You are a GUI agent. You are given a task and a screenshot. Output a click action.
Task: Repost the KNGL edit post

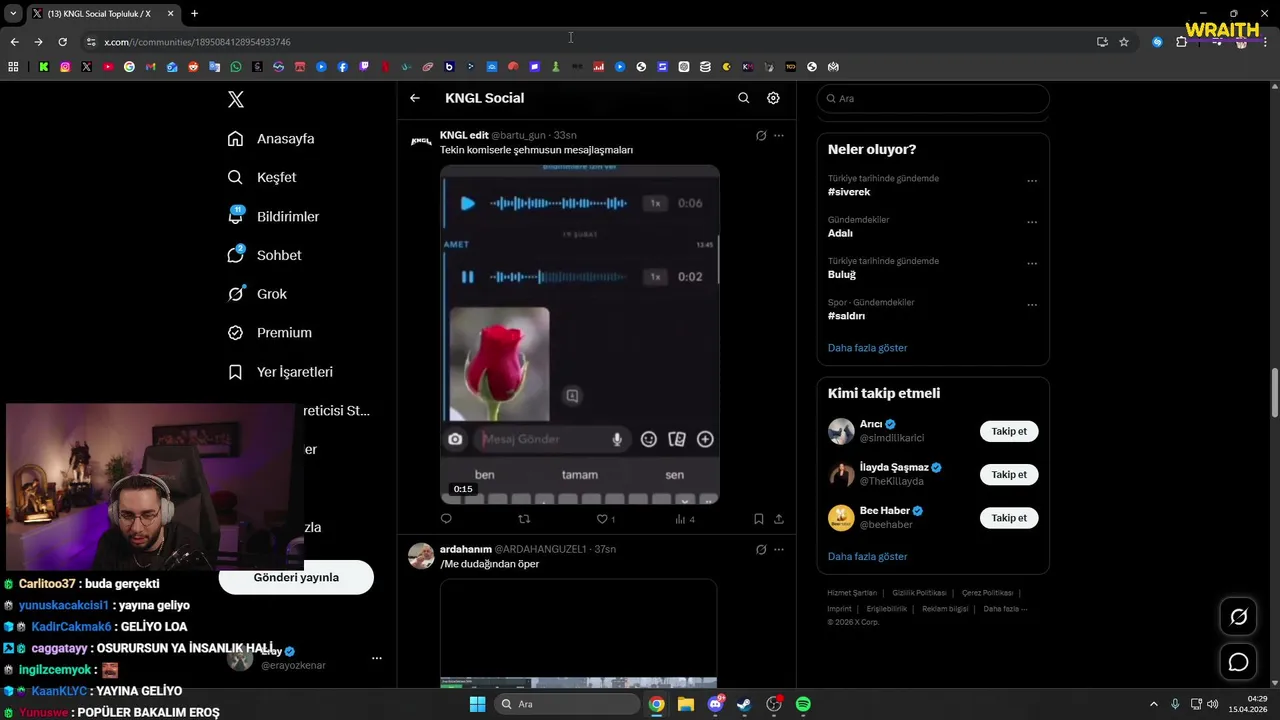point(524,519)
